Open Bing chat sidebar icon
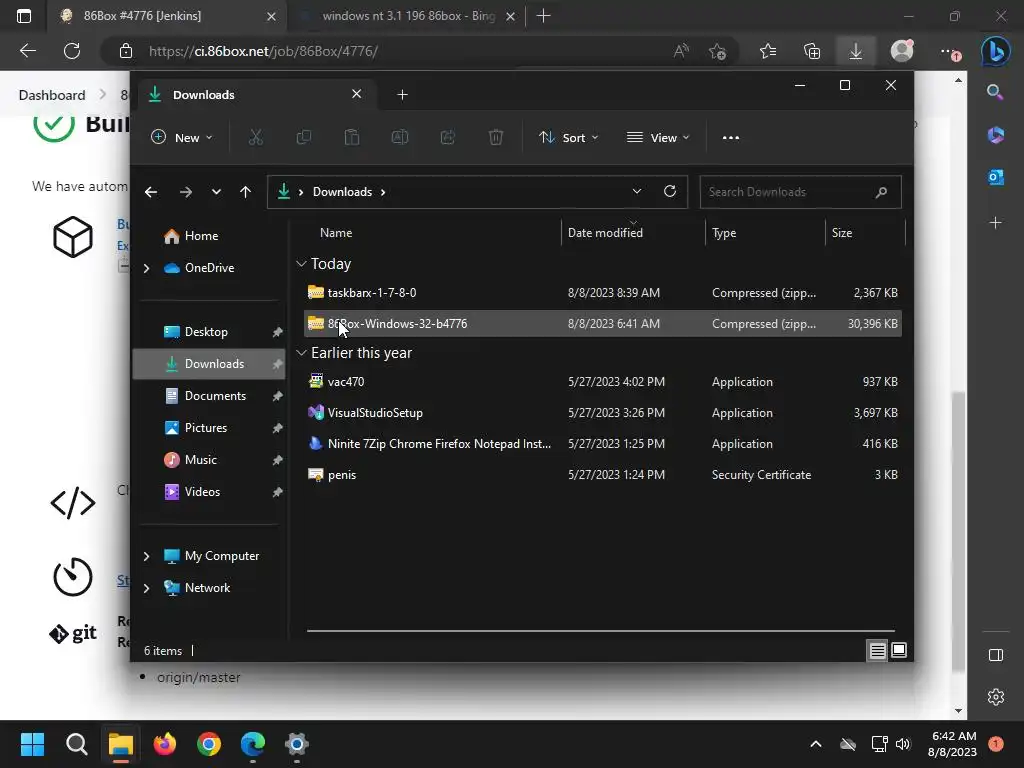Viewport: 1024px width, 768px height. pos(995,52)
